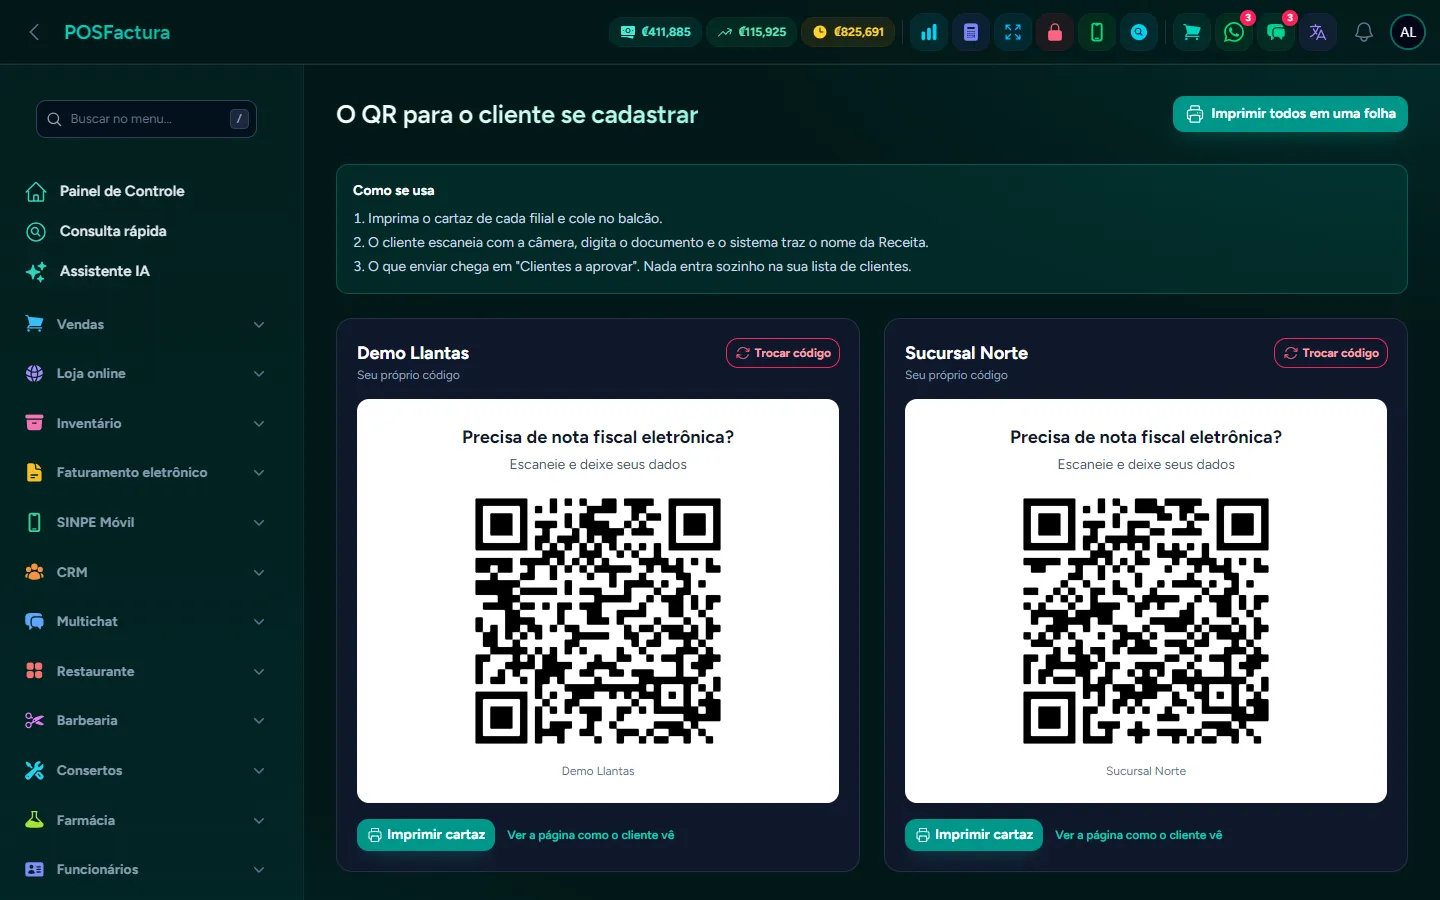
Task: Open WhatsApp messages icon
Action: point(1234,32)
